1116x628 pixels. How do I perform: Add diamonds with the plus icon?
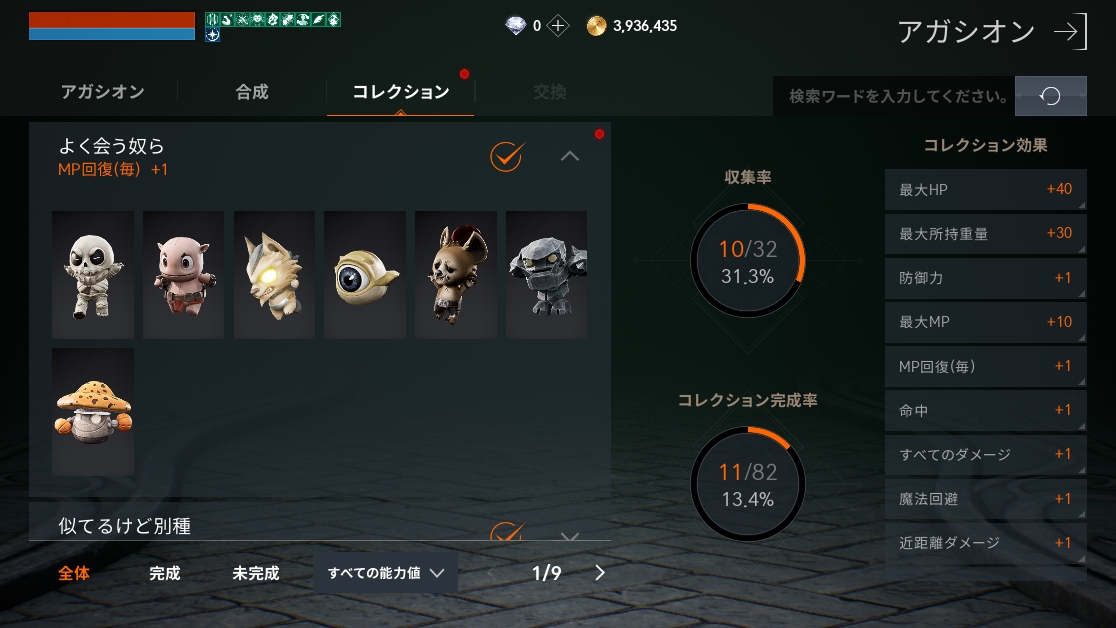558,26
